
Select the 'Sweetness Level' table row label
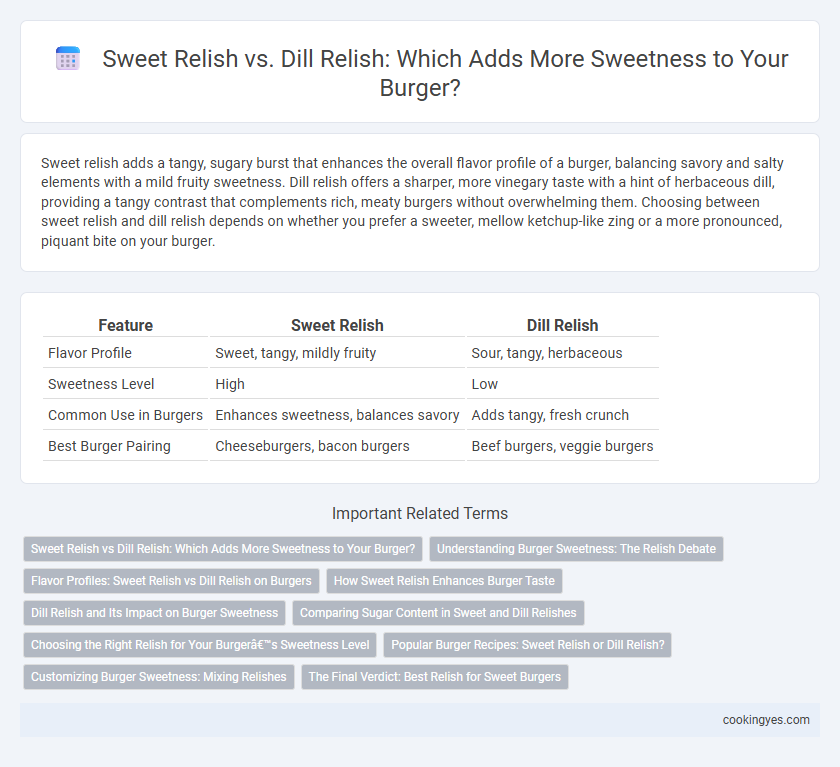[101, 384]
